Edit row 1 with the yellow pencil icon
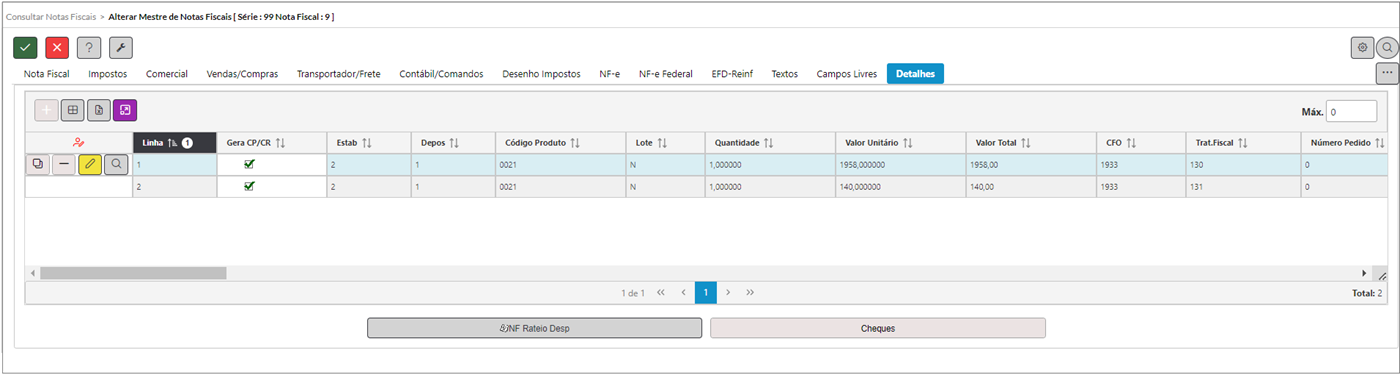This screenshot has width=1400, height=375. pyautogui.click(x=90, y=163)
